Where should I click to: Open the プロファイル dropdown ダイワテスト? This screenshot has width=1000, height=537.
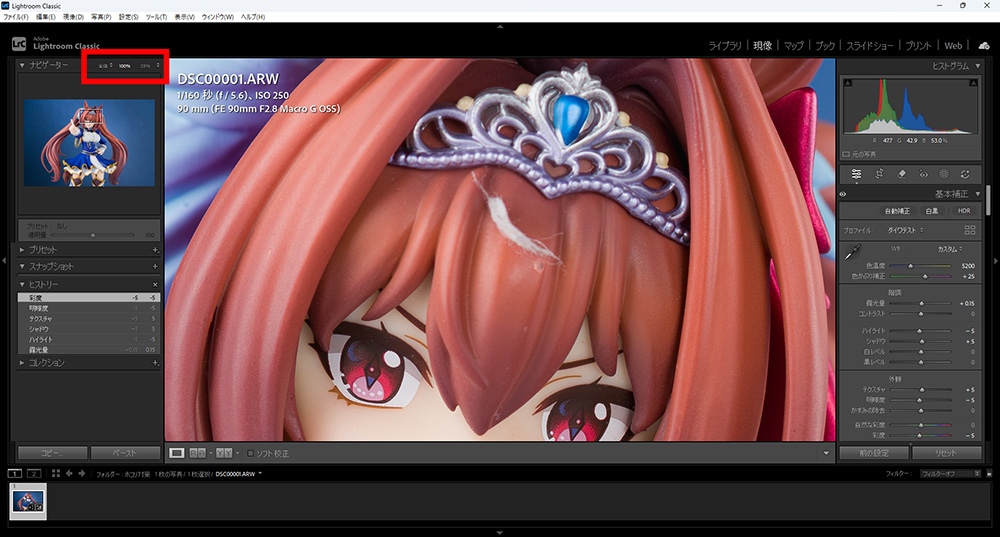(905, 230)
